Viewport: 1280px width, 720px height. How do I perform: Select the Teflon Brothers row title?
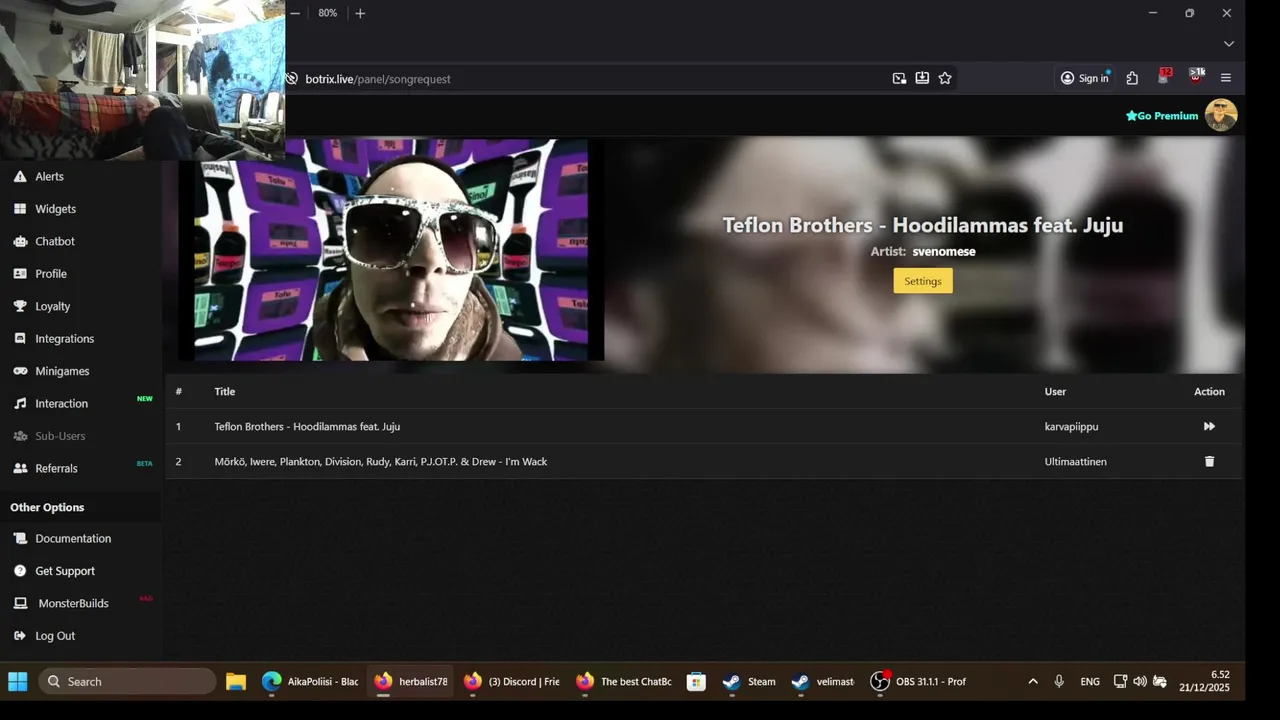(307, 427)
